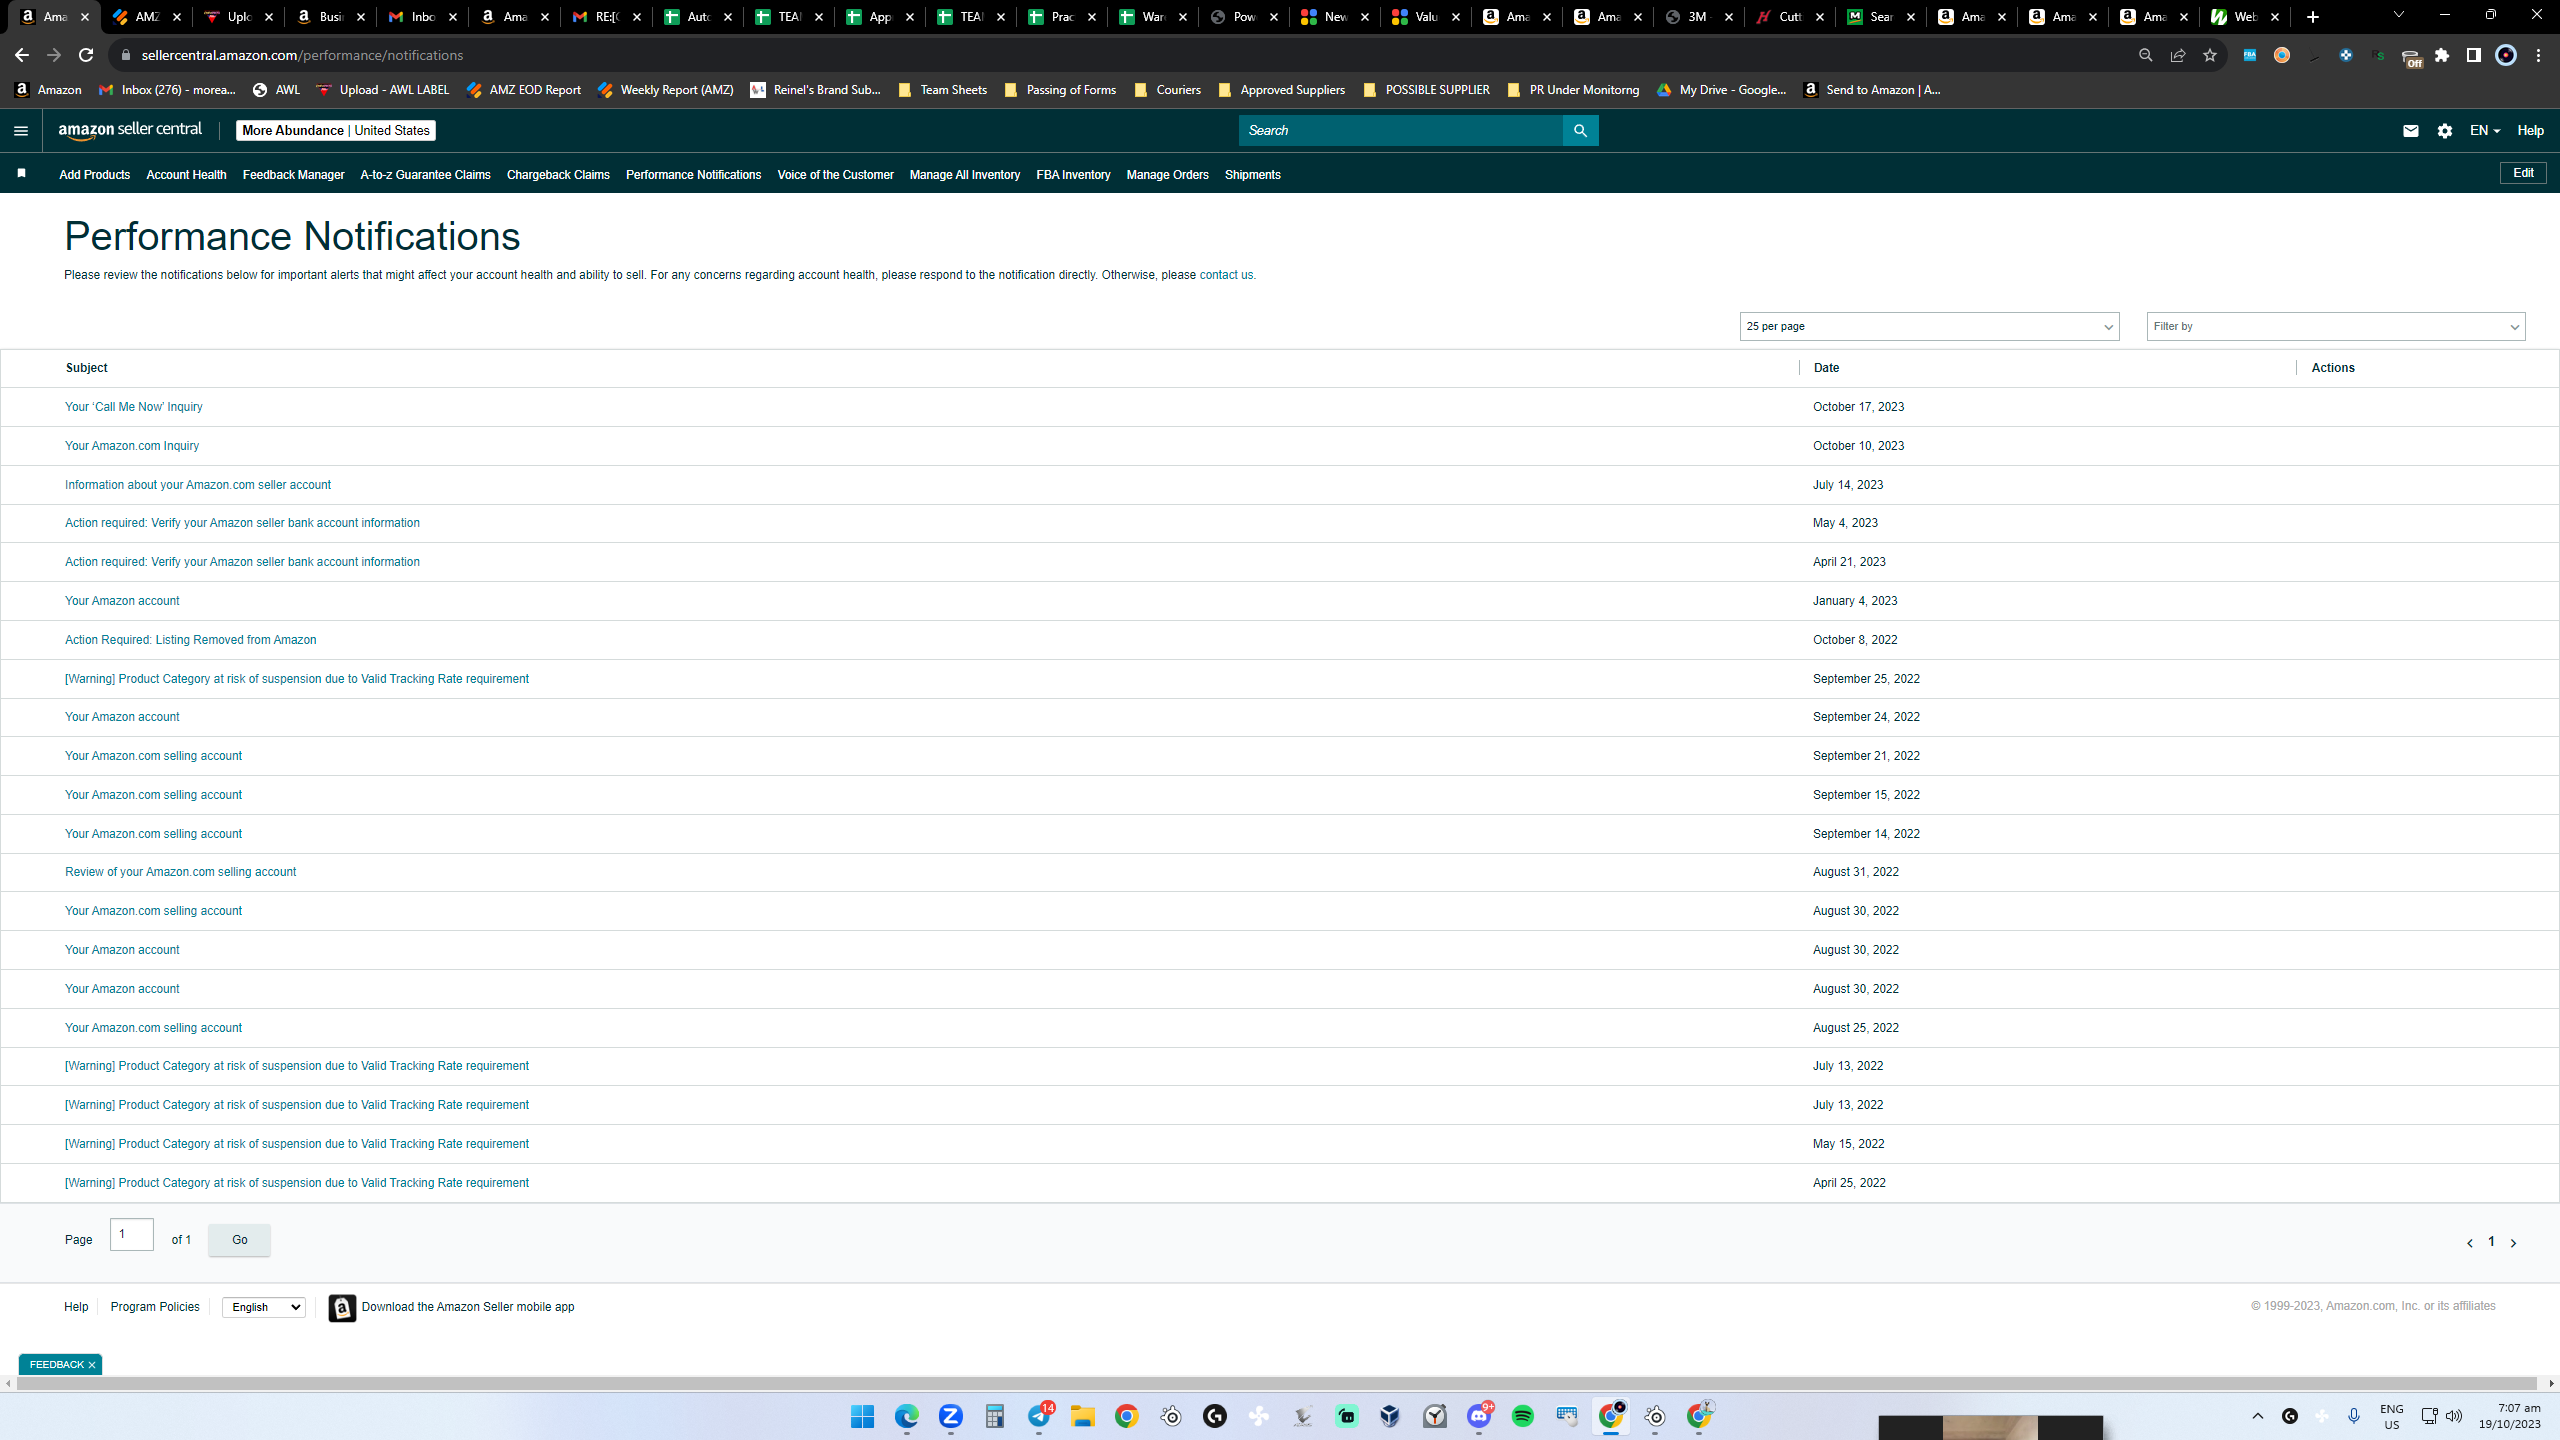
Task: Open Information about your Amazon.com seller account
Action: (x=198, y=485)
